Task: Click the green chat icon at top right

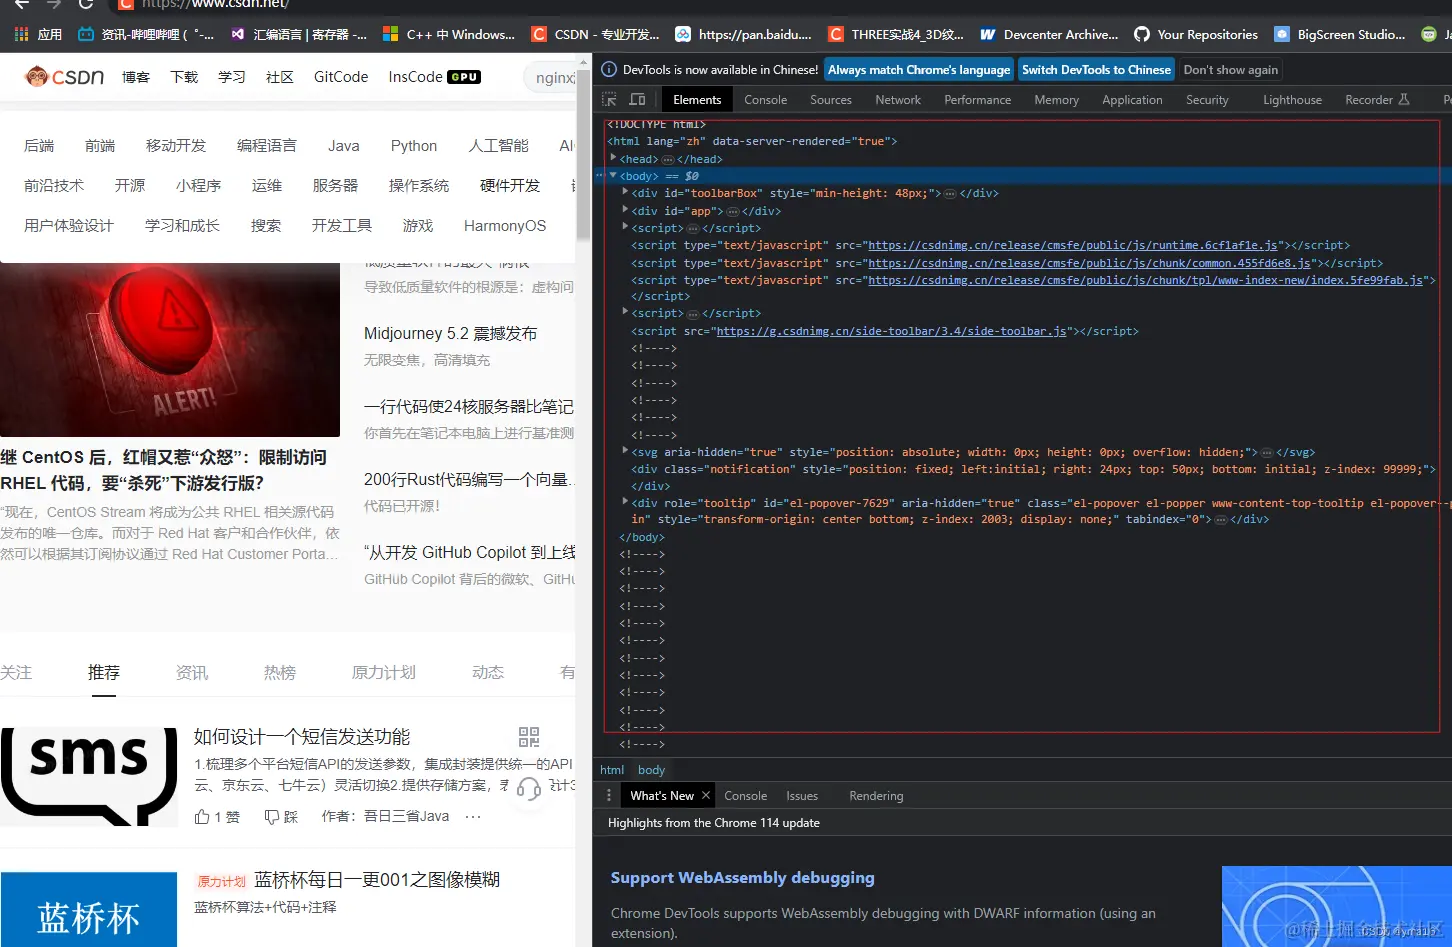Action: tap(1427, 33)
